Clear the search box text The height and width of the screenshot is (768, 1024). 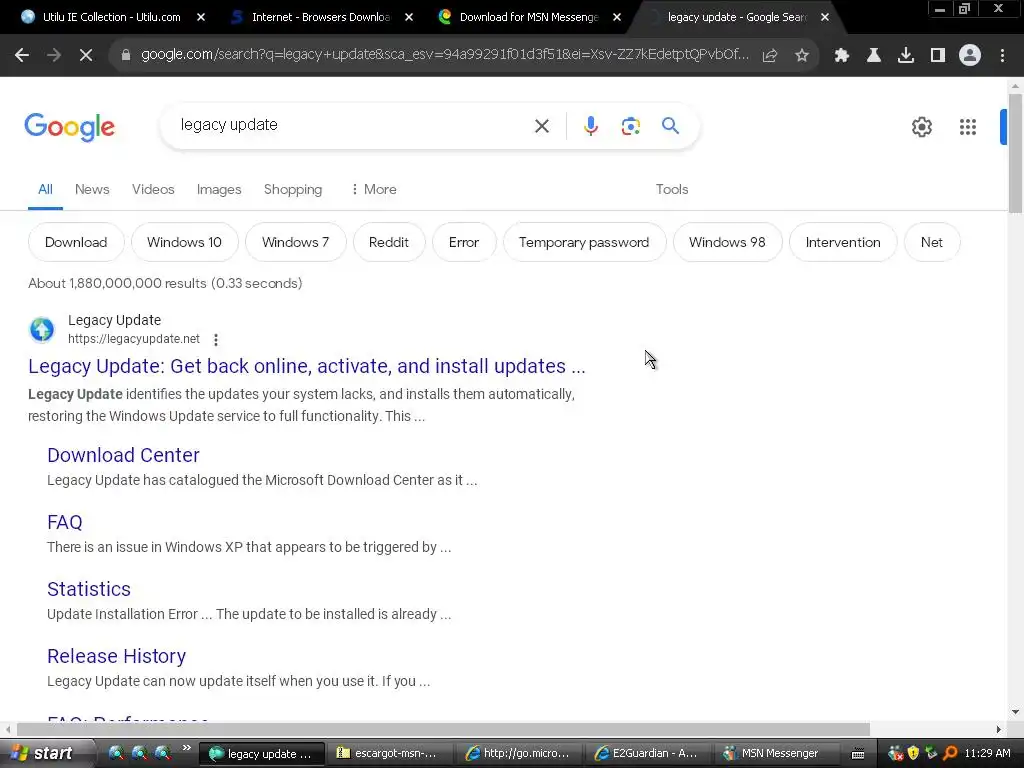click(542, 126)
